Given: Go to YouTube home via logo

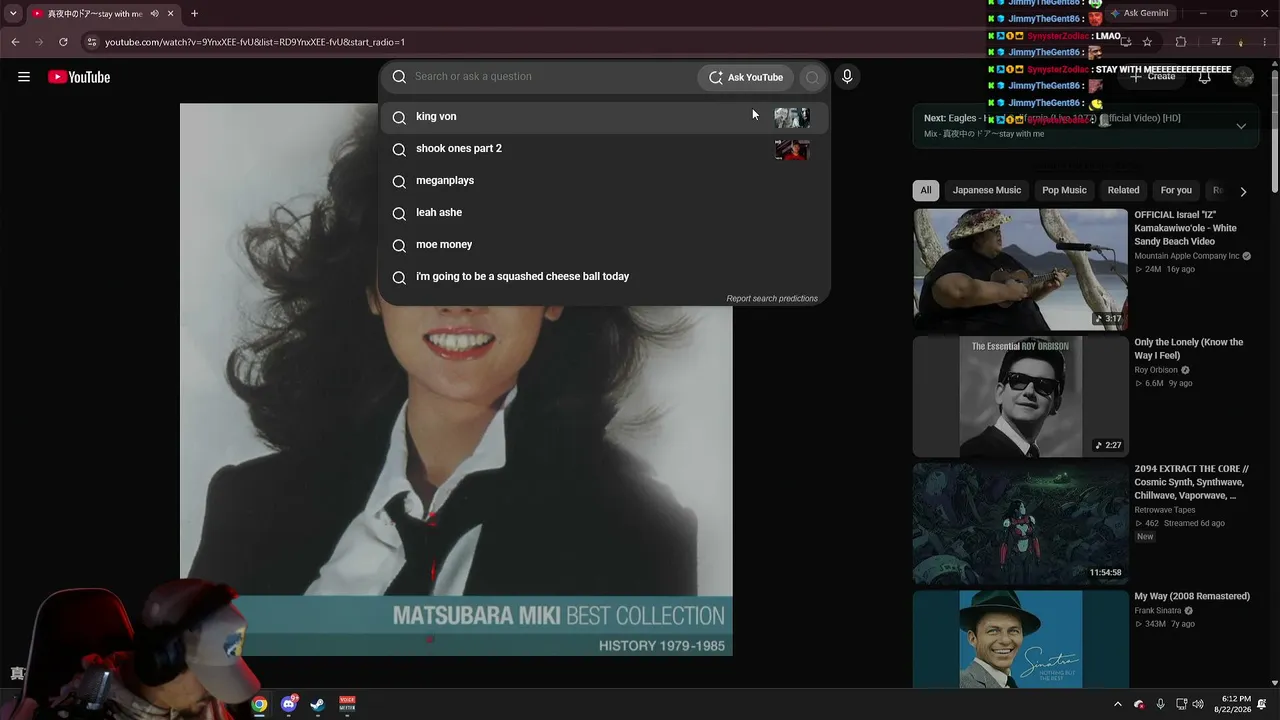Looking at the screenshot, I should [x=79, y=77].
